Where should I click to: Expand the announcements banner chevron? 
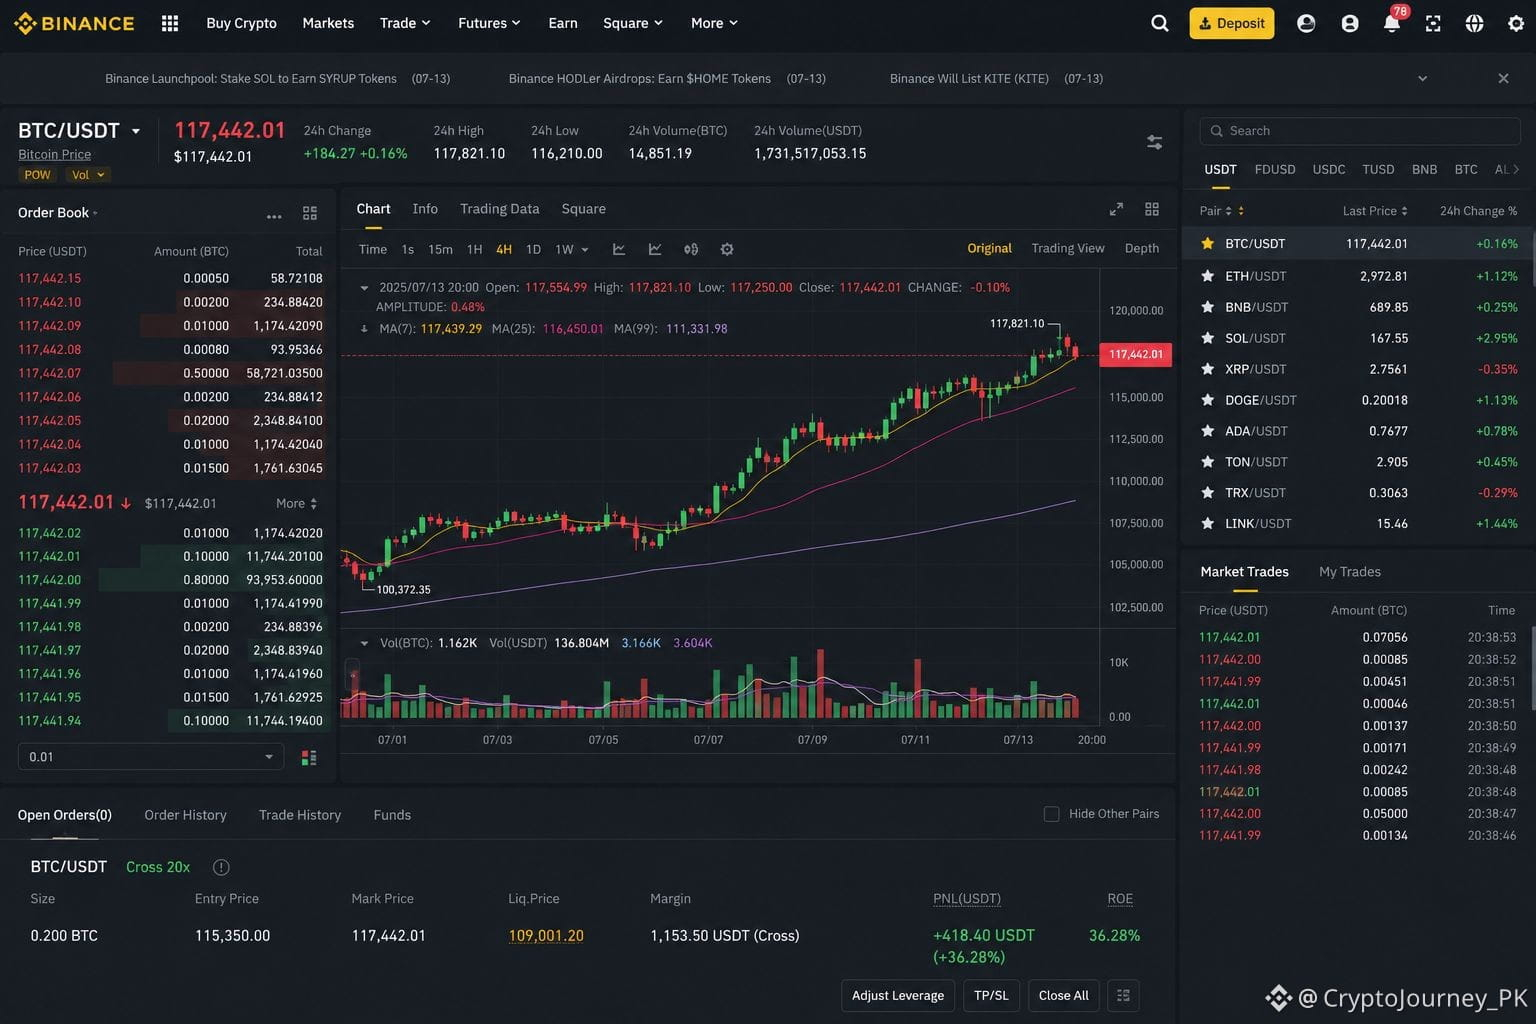coord(1422,78)
